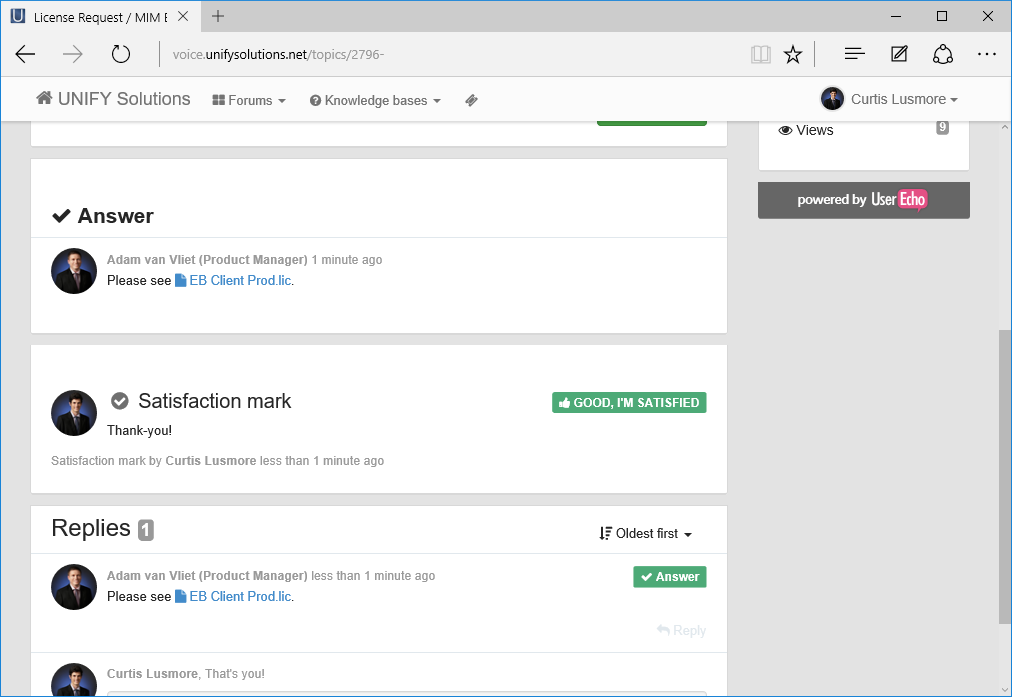Download EB Client Prod.lic in Replies
This screenshot has width=1012, height=697.
coord(234,597)
